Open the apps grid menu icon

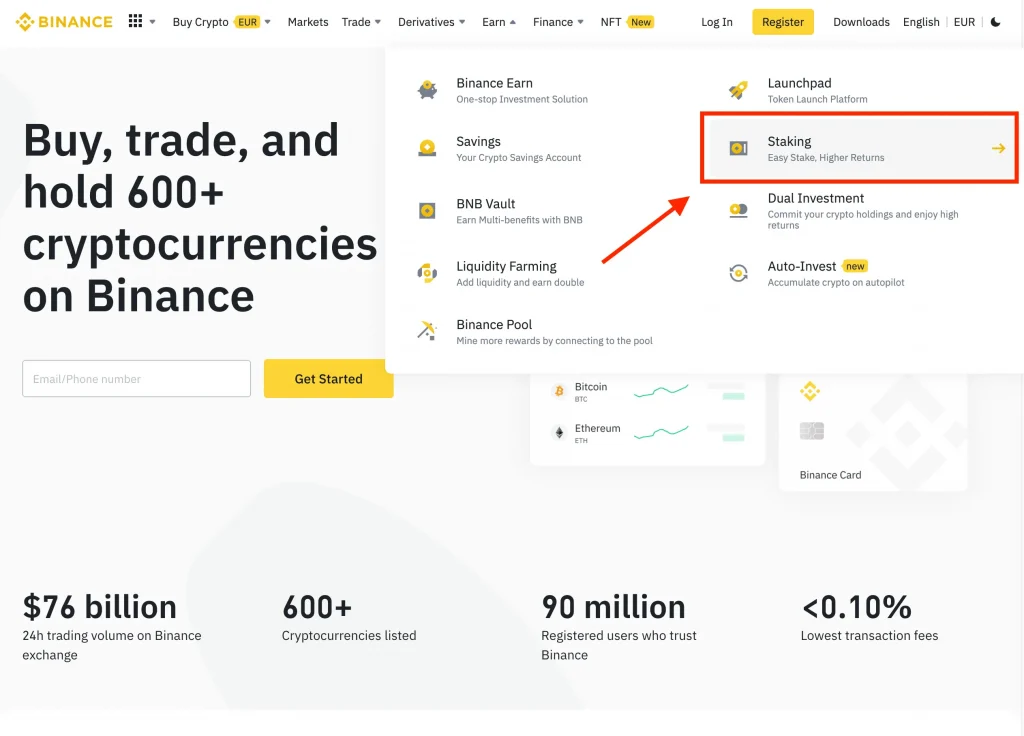coord(136,22)
